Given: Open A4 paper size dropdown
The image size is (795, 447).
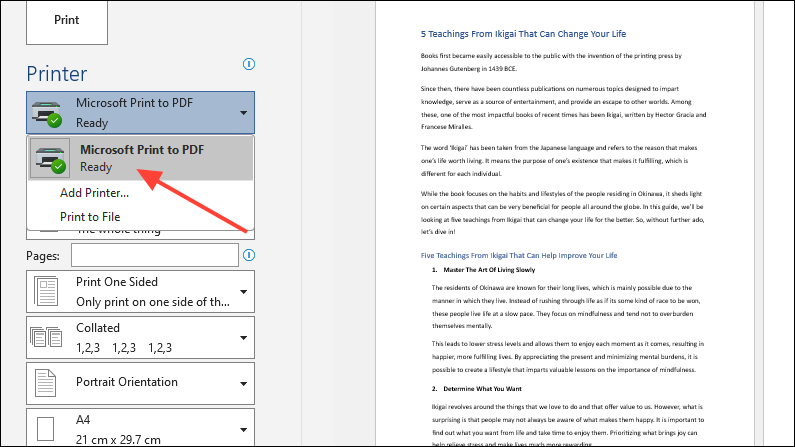Looking at the screenshot, I should coord(140,428).
